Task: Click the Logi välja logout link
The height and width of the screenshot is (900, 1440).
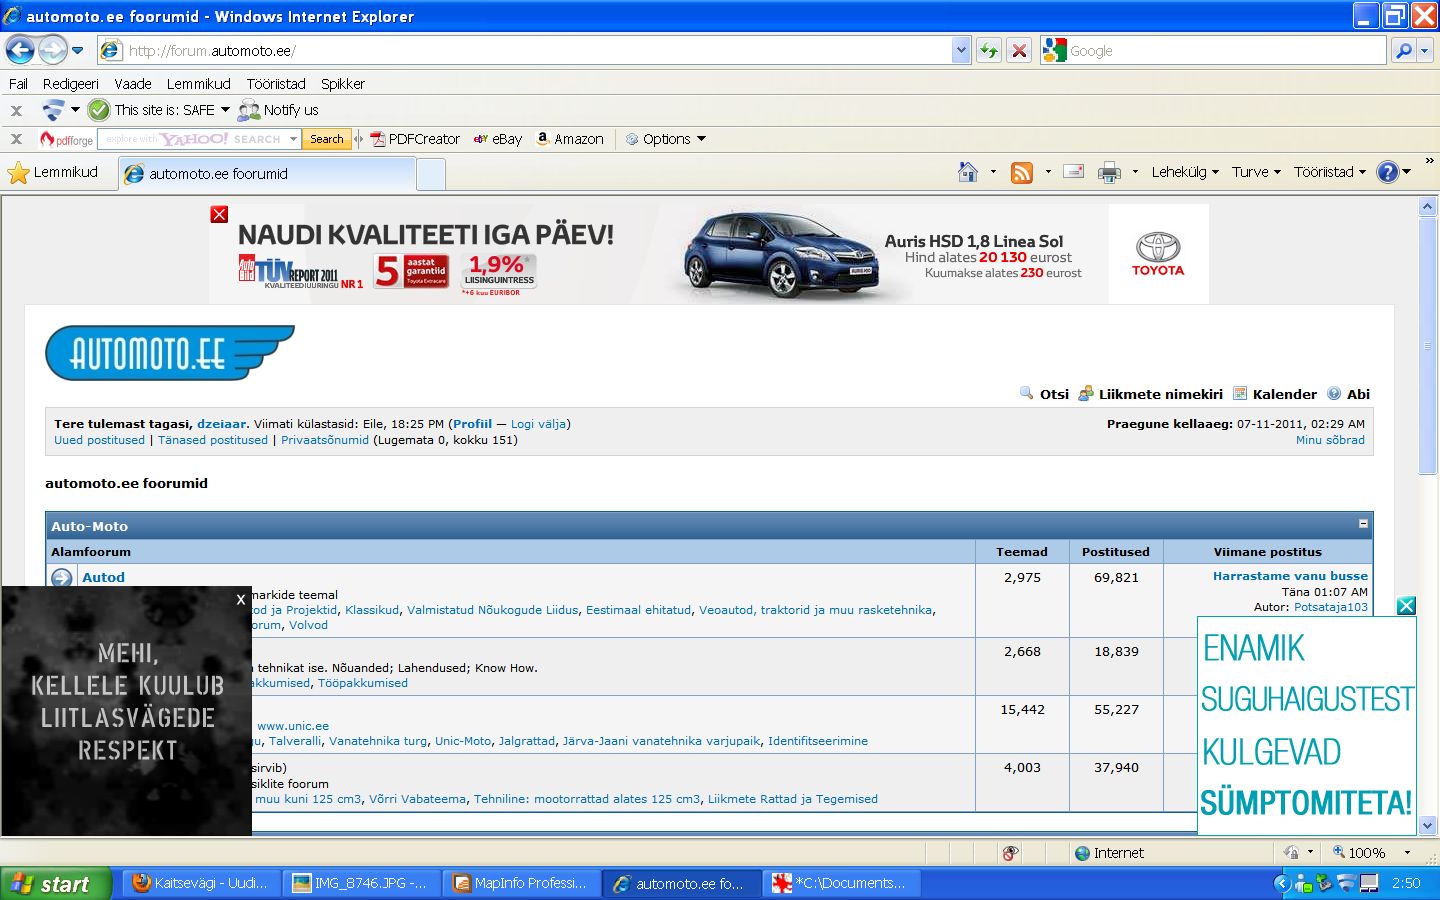Action: [538, 424]
